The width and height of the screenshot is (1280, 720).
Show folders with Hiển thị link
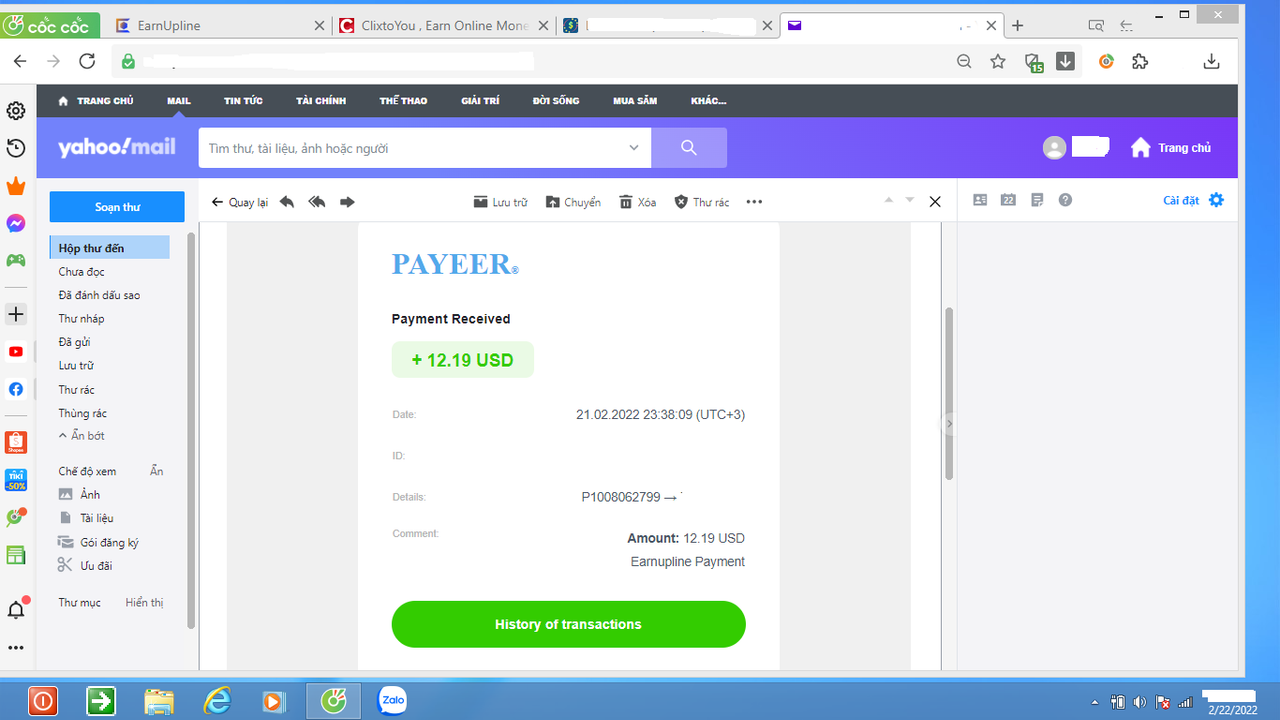tap(144, 602)
